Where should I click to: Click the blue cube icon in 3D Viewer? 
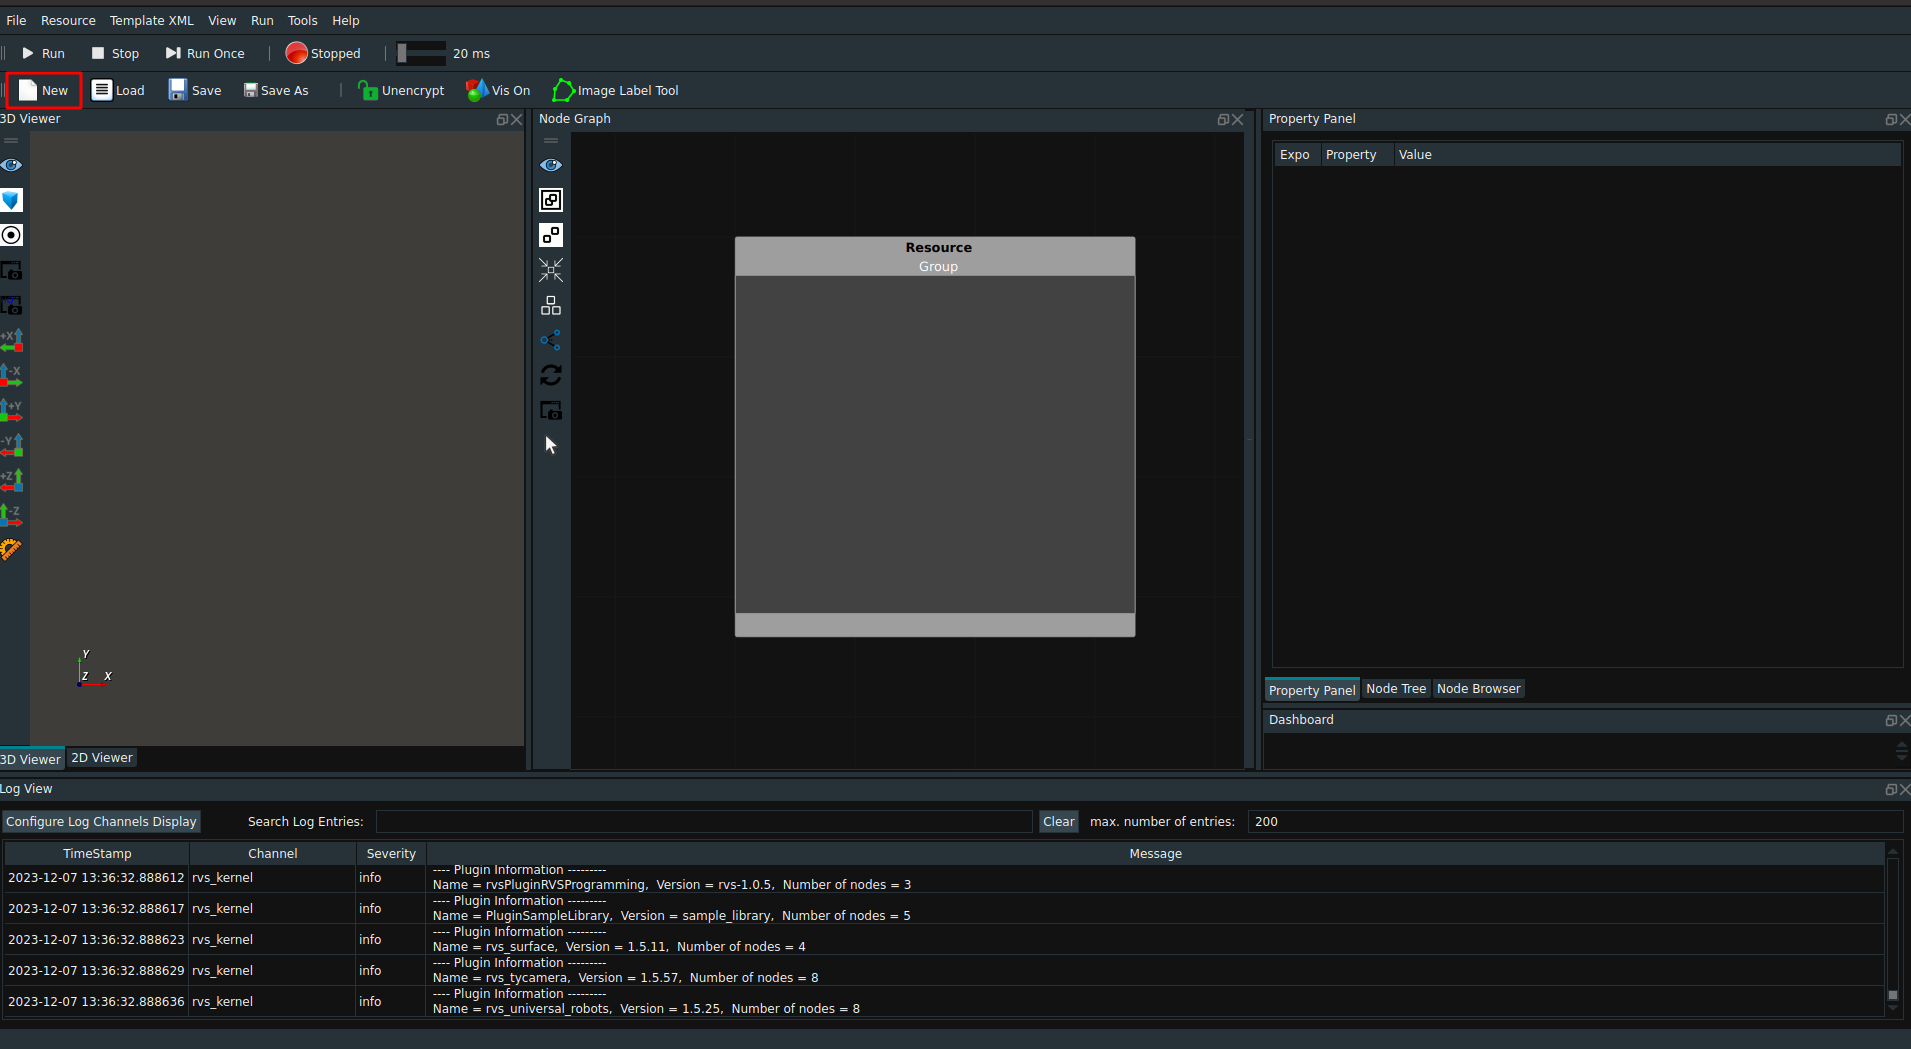click(11, 200)
